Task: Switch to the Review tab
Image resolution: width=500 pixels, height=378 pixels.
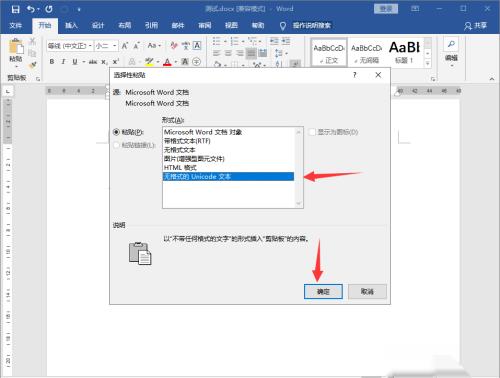Action: (x=205, y=25)
